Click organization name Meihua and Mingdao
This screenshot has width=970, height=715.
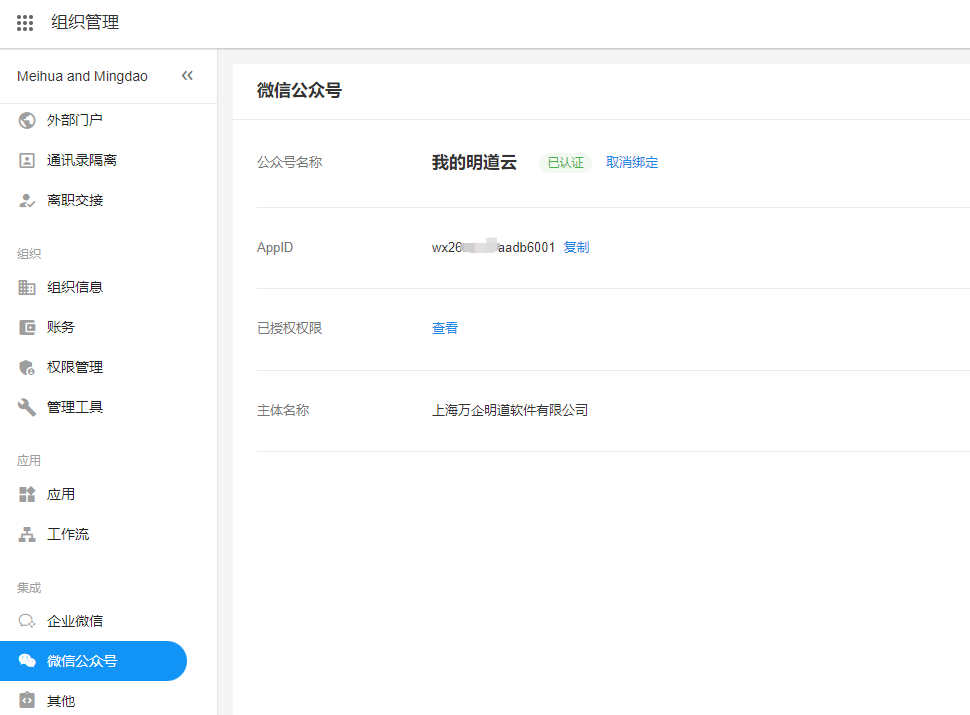tap(82, 76)
